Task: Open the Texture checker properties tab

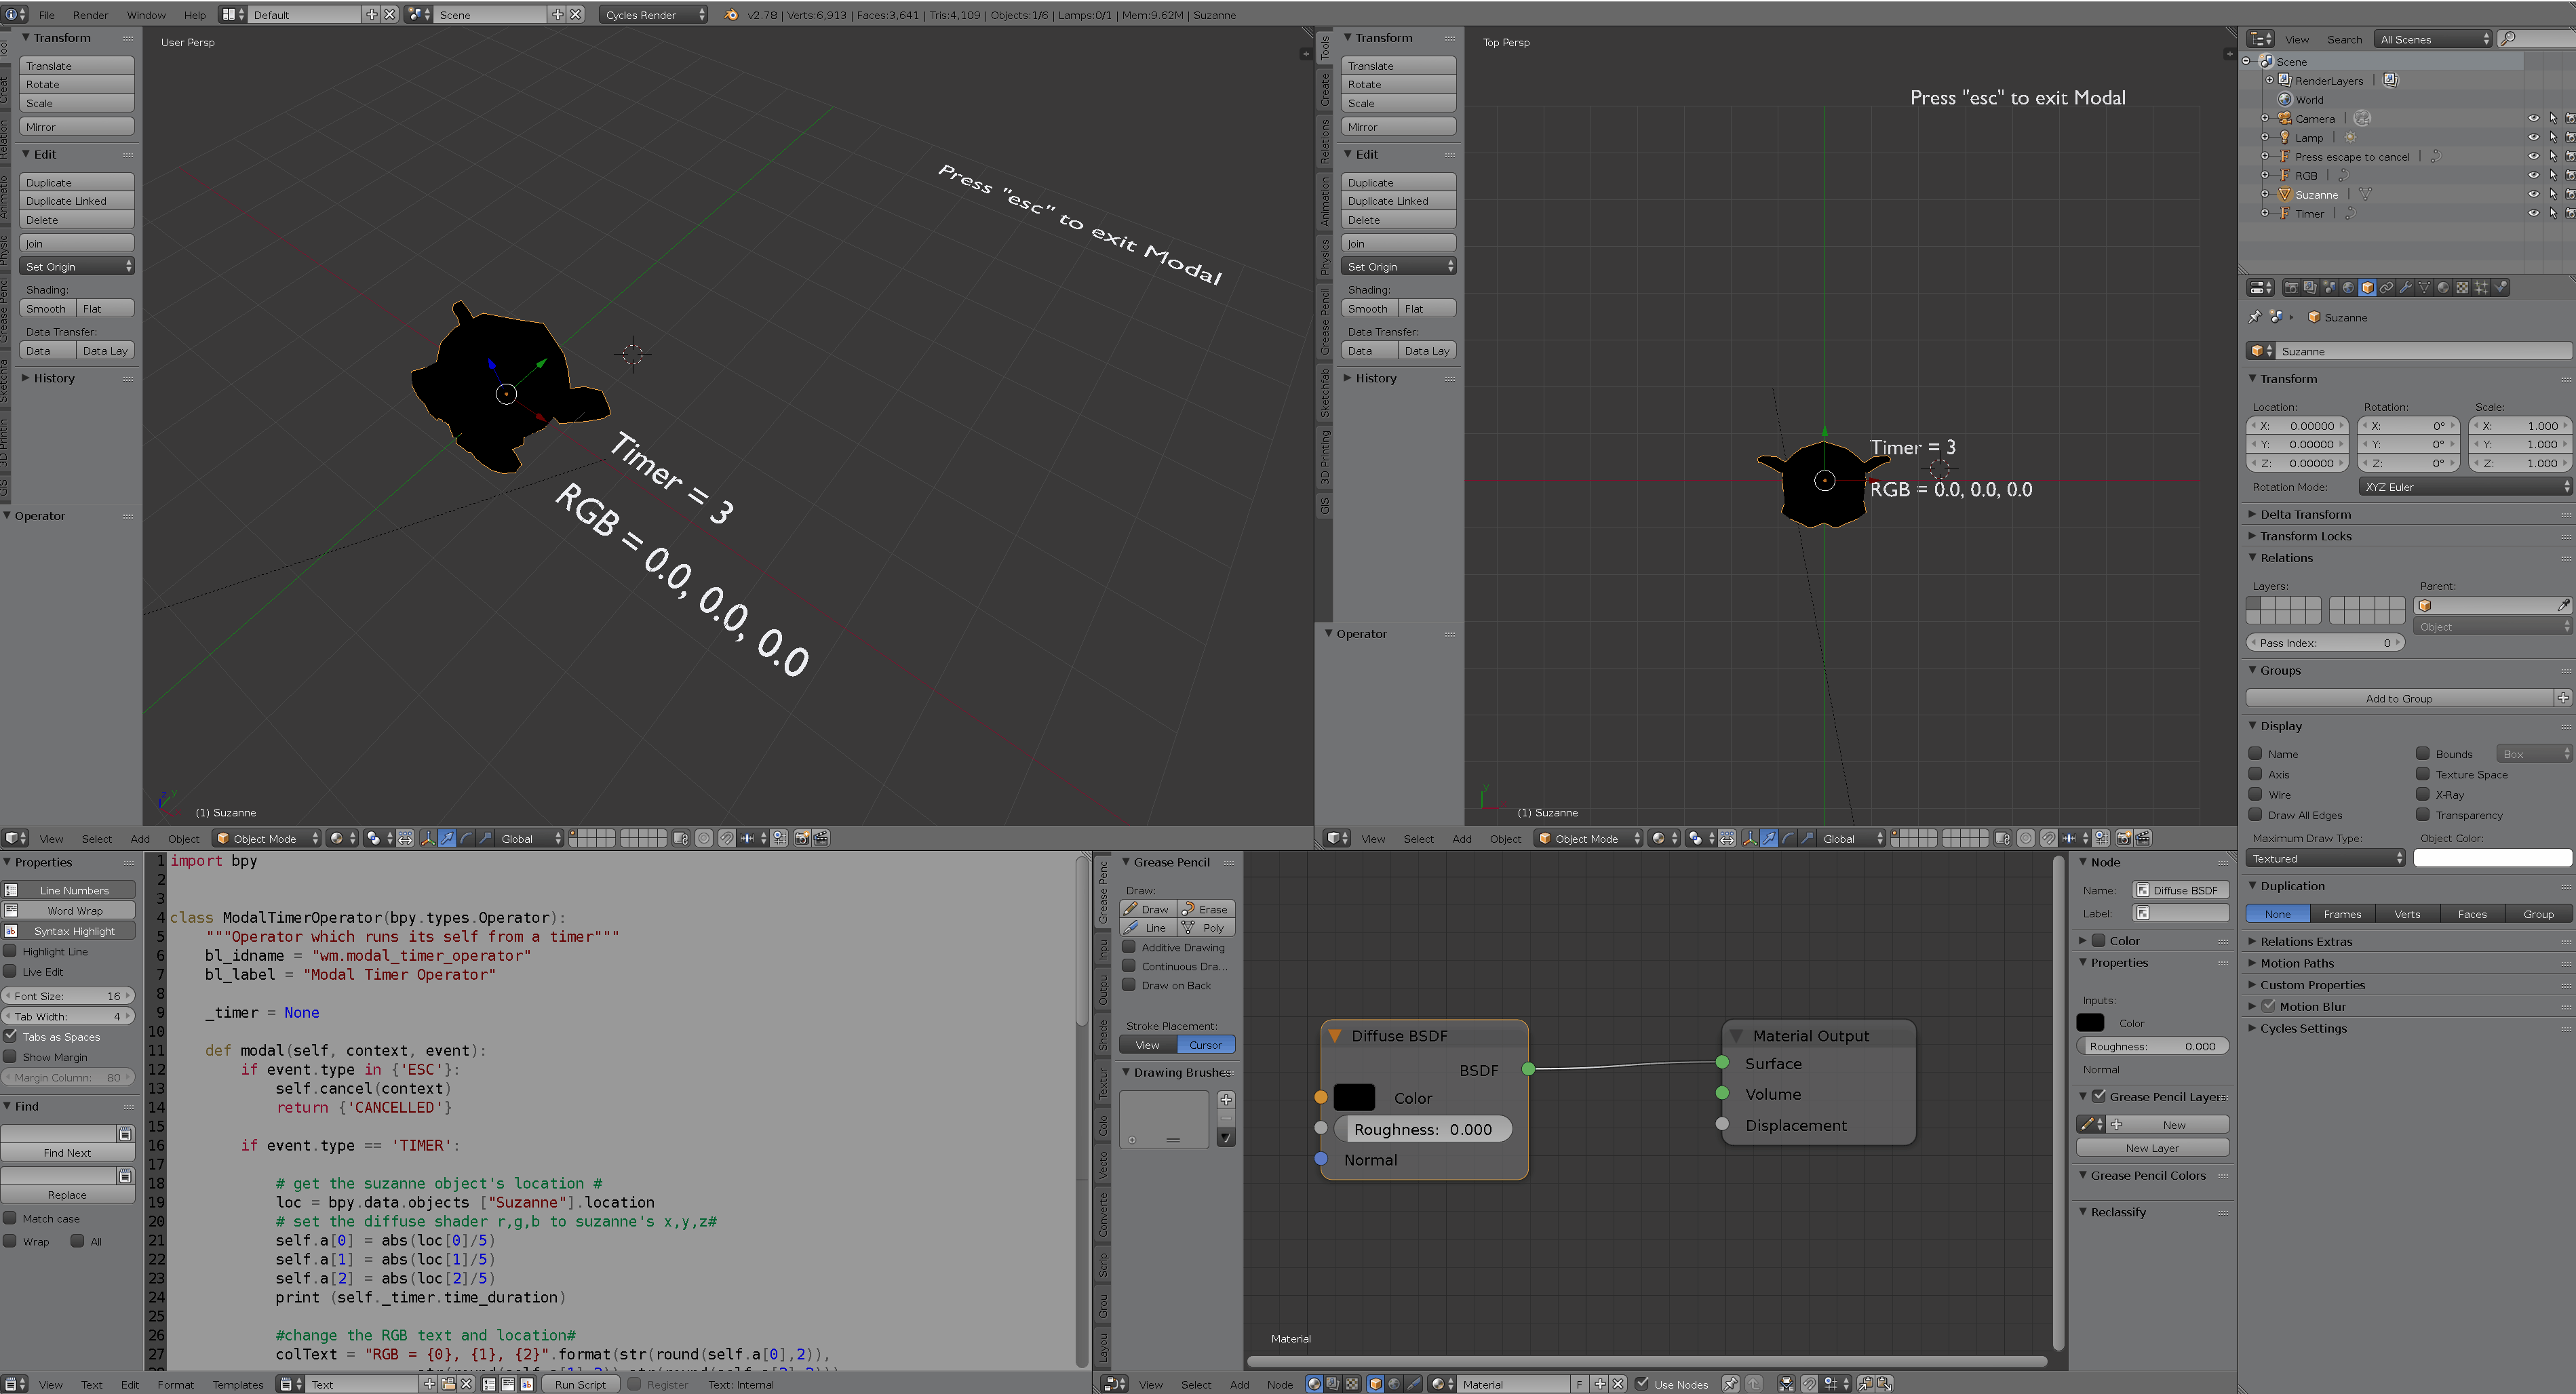Action: pos(2462,288)
